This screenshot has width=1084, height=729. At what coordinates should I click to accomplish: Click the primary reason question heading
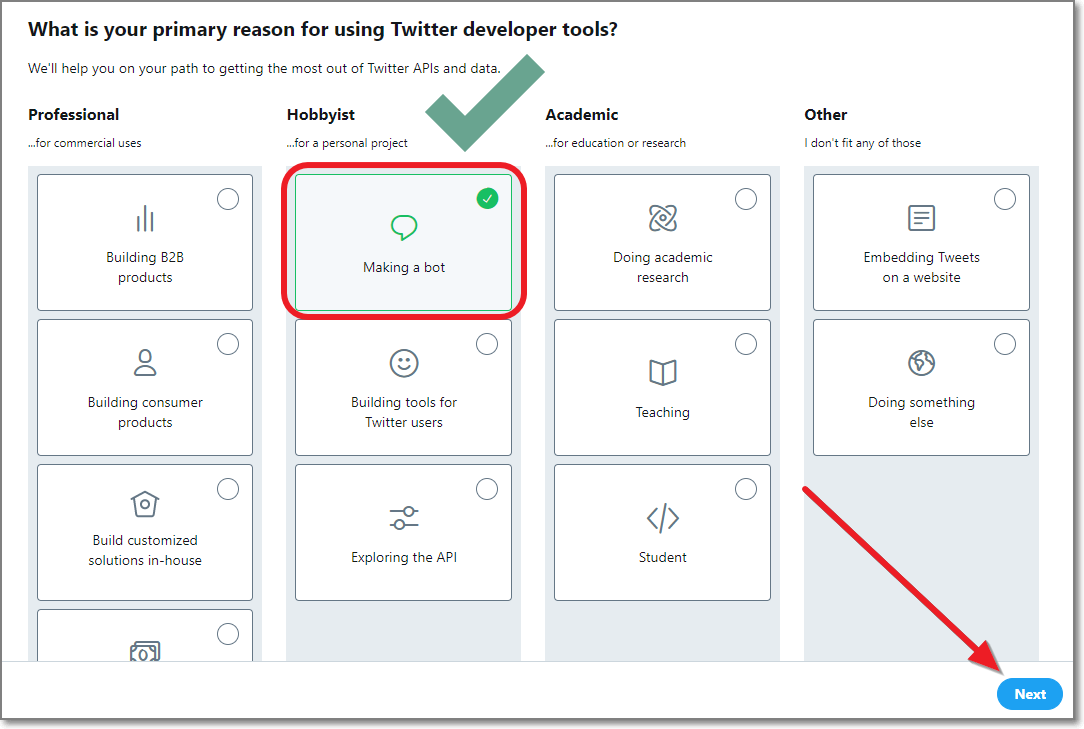[x=323, y=30]
